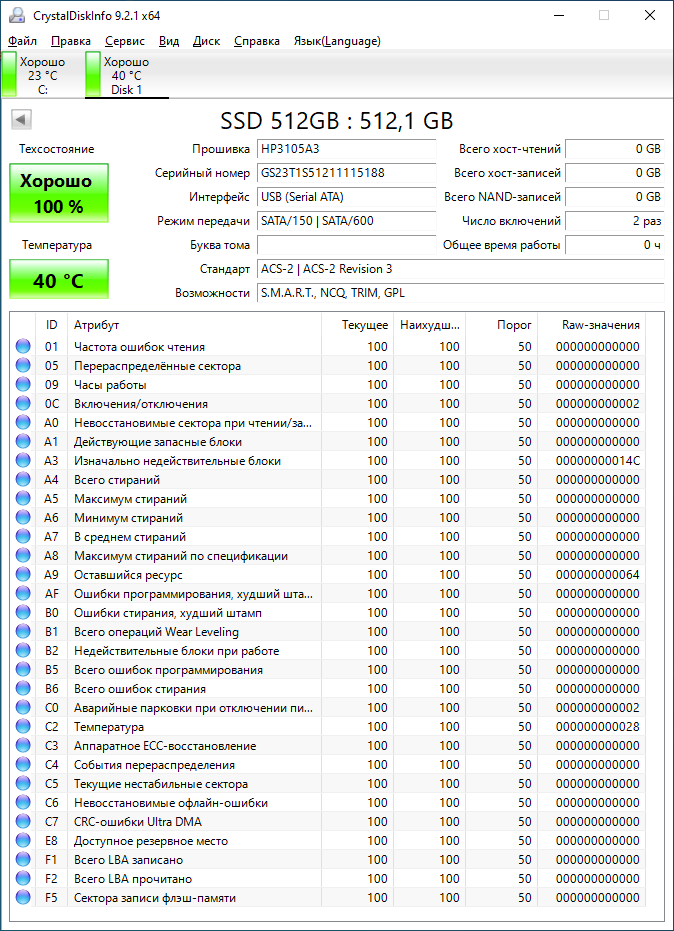
Task: Click green health indicator of Disk 1
Action: (93, 74)
